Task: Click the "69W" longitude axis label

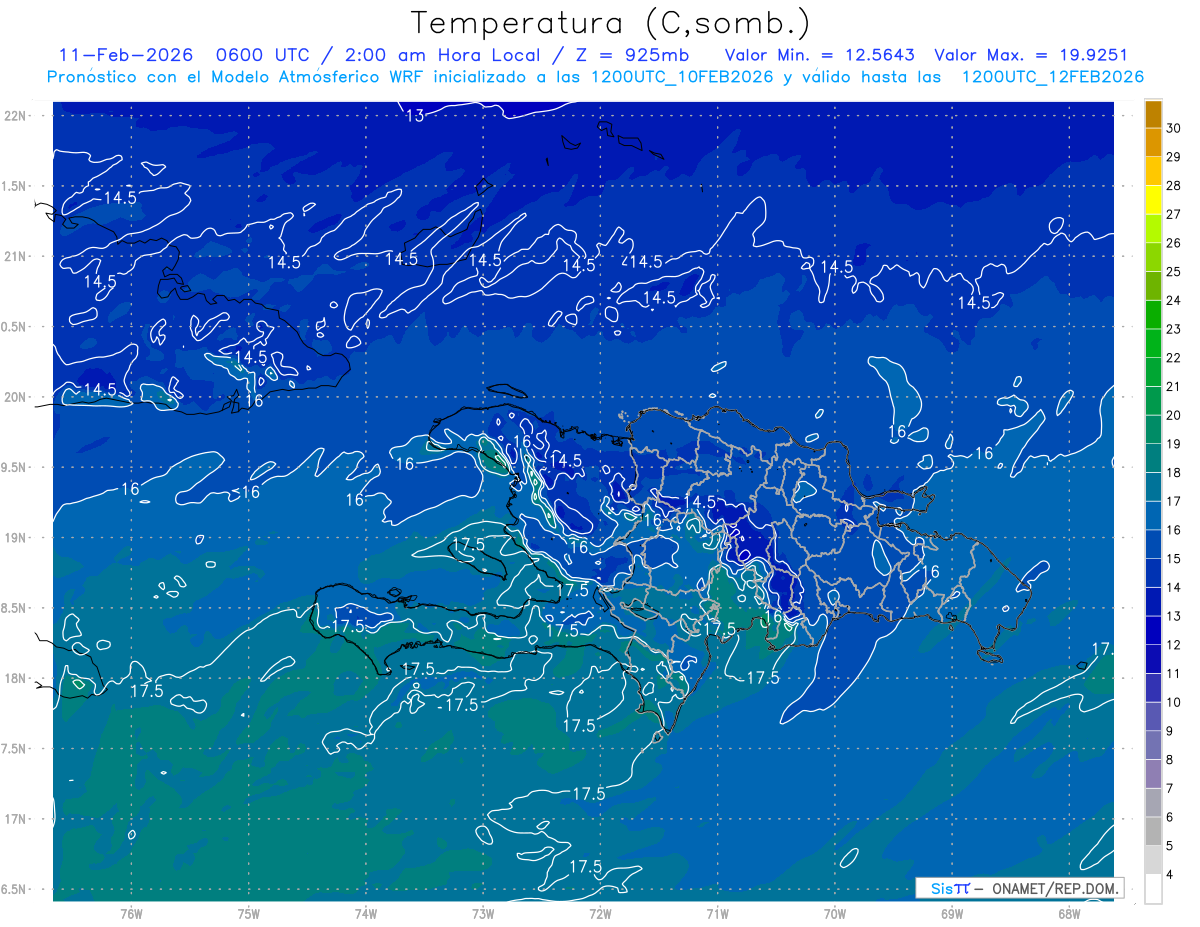Action: [952, 913]
